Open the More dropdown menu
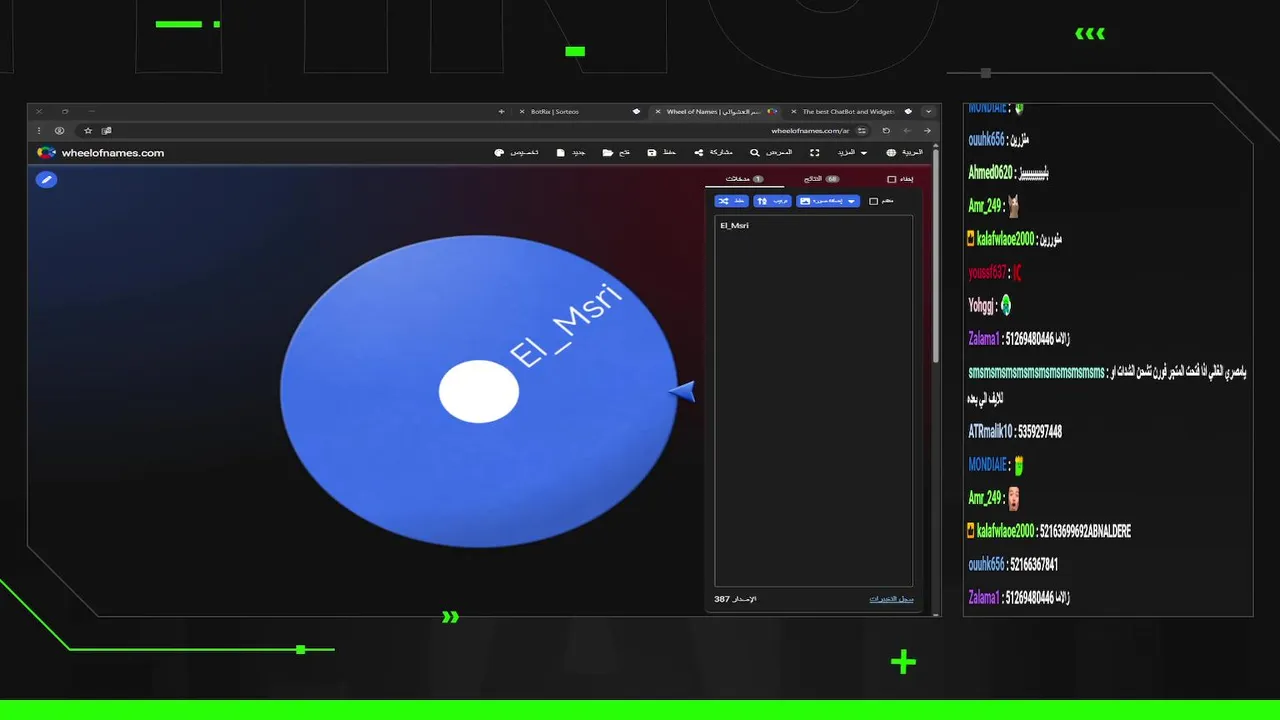The image size is (1280, 720). click(853, 153)
